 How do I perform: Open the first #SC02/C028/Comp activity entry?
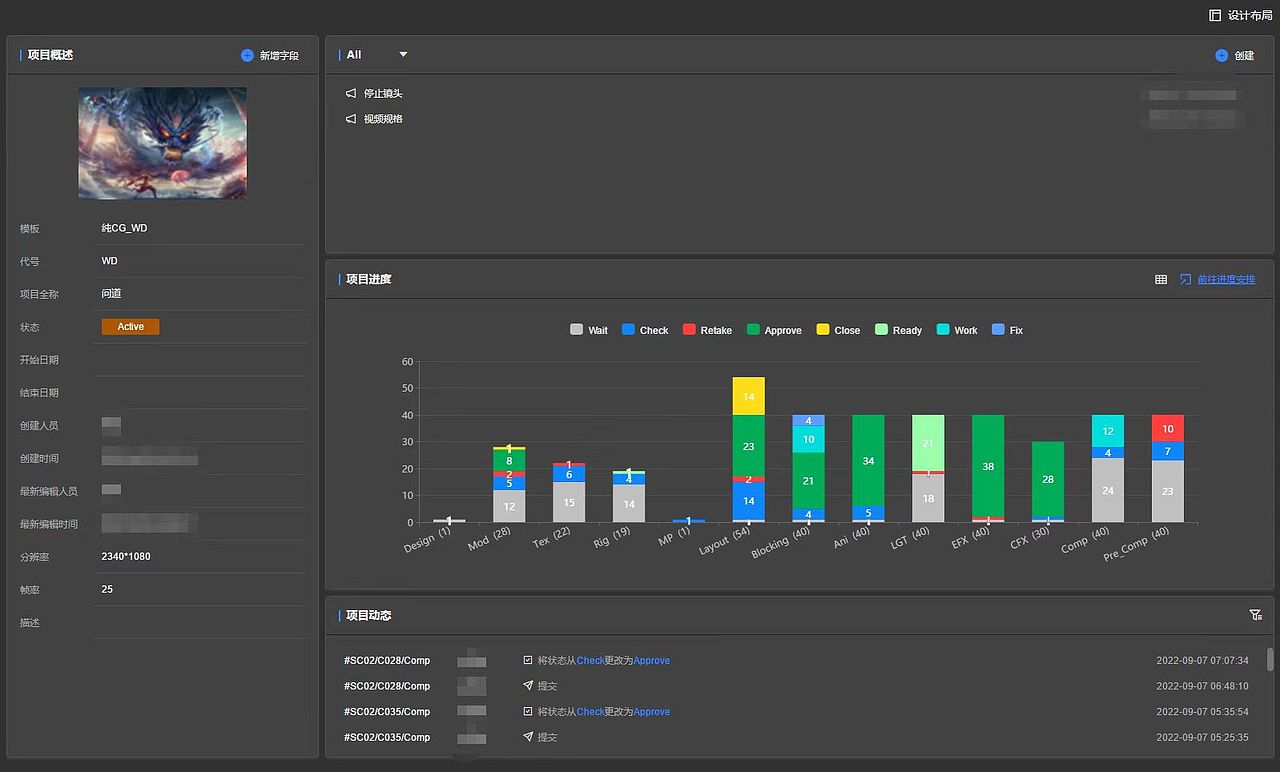click(387, 660)
